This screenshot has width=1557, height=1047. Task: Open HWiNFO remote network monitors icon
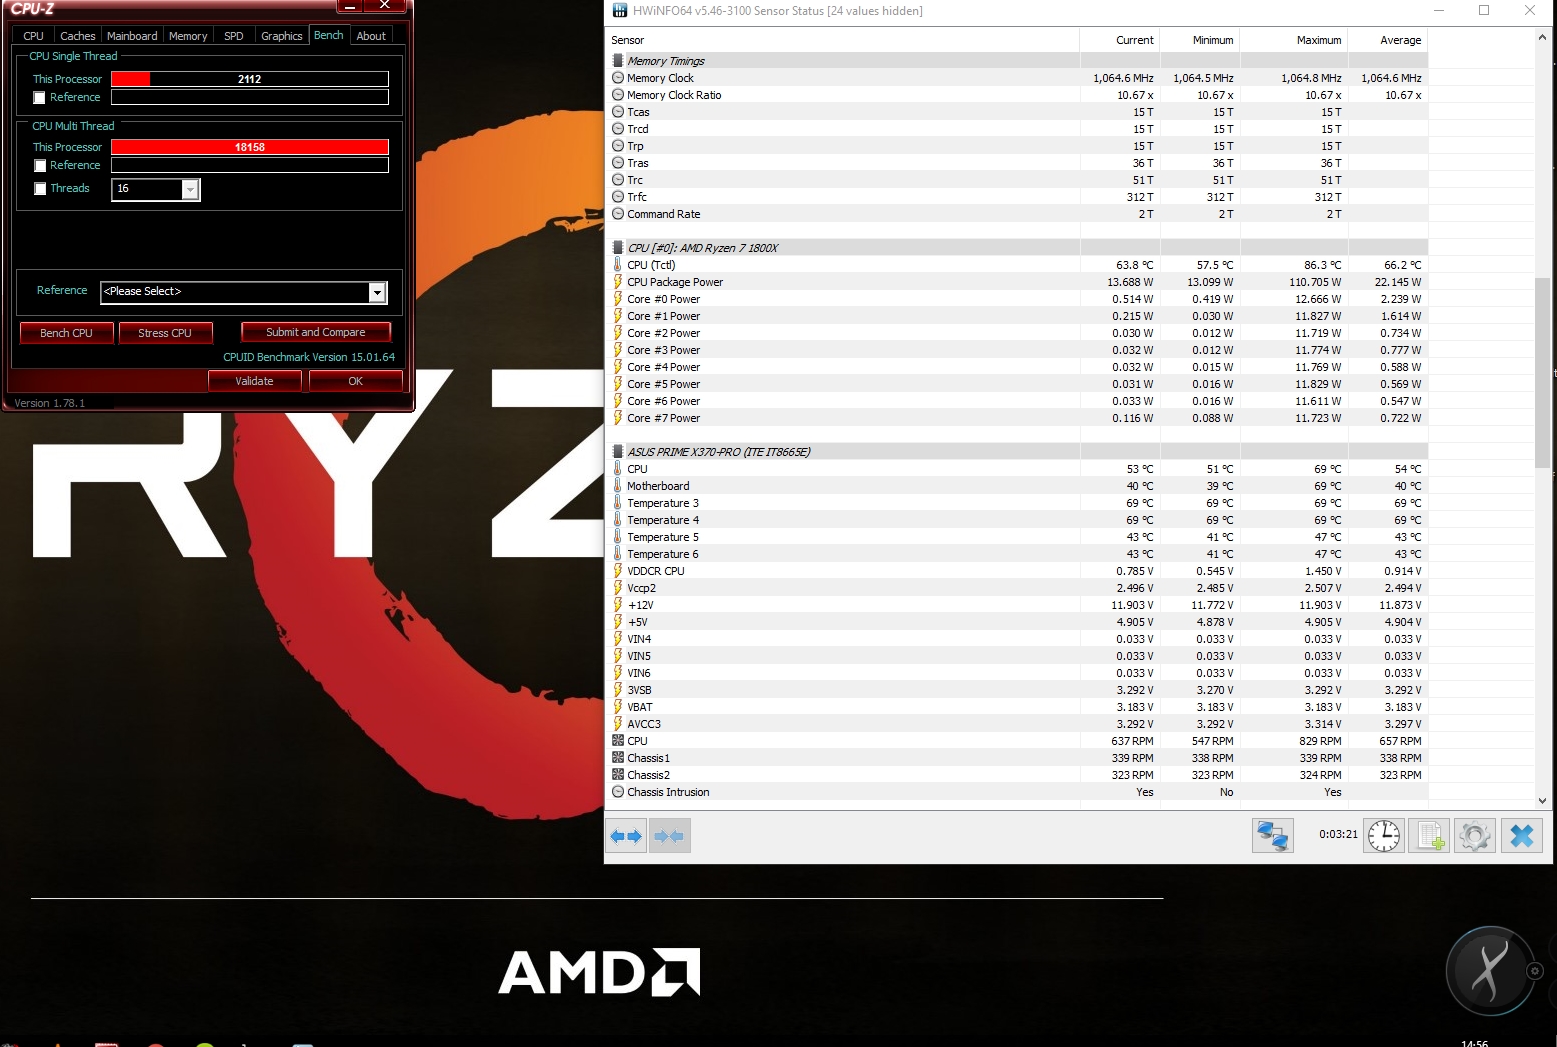point(1272,836)
